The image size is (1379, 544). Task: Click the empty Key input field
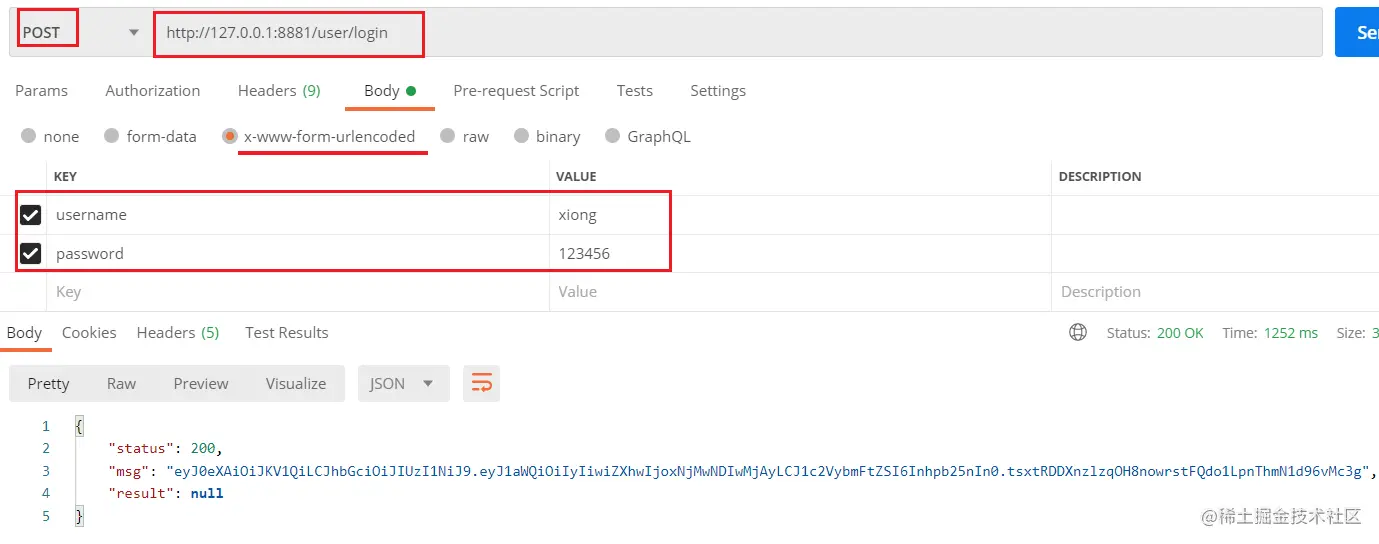pyautogui.click(x=298, y=292)
